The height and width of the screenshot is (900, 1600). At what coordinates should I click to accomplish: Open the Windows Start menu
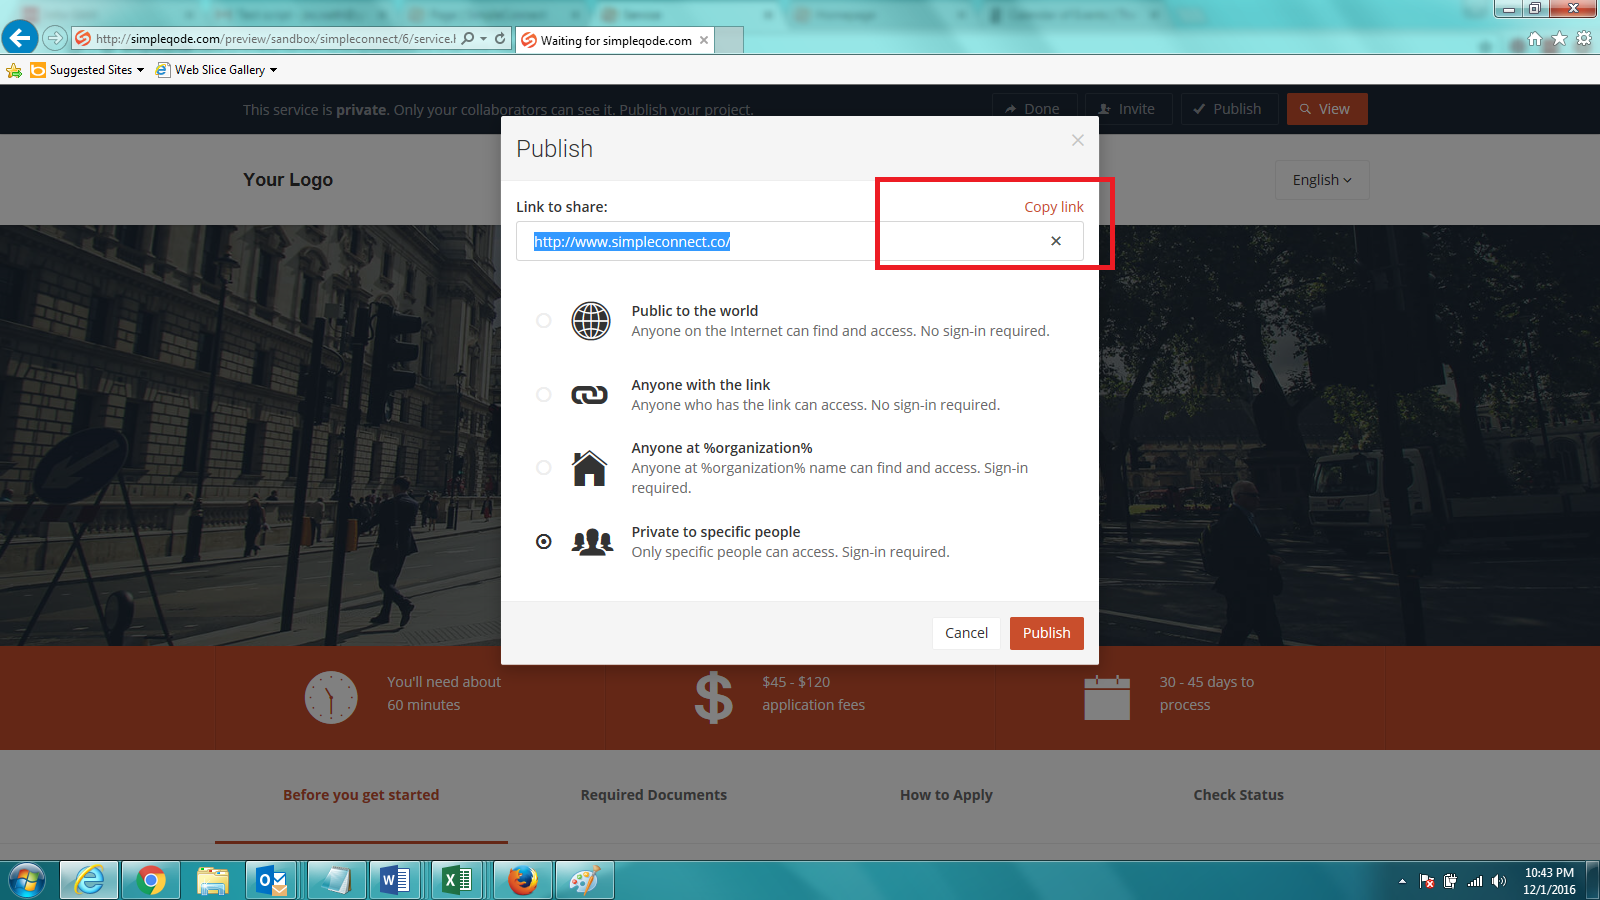pos(27,881)
